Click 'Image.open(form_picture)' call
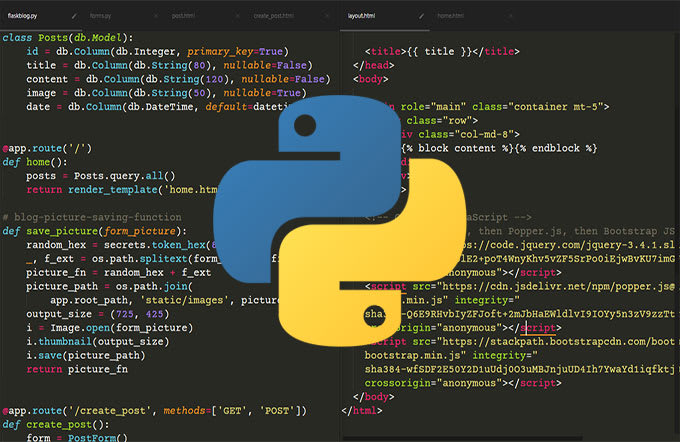Viewport: 680px width, 442px height. (121, 328)
